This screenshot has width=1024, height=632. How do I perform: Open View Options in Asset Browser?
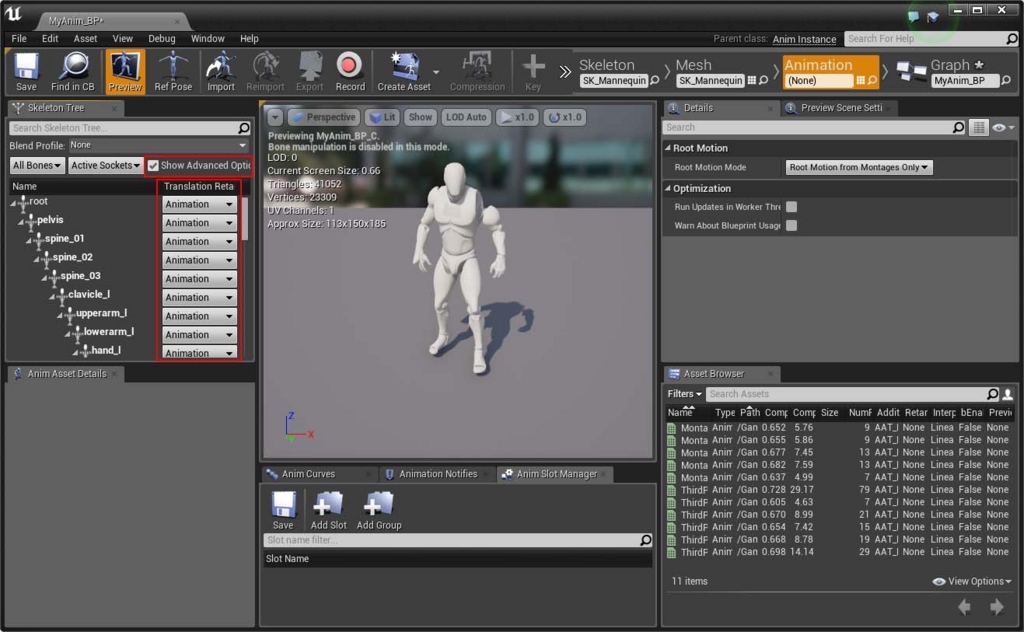(971, 581)
